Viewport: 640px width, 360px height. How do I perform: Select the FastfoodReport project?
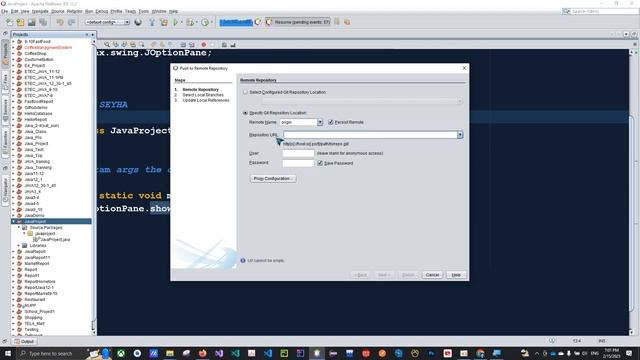coord(39,101)
